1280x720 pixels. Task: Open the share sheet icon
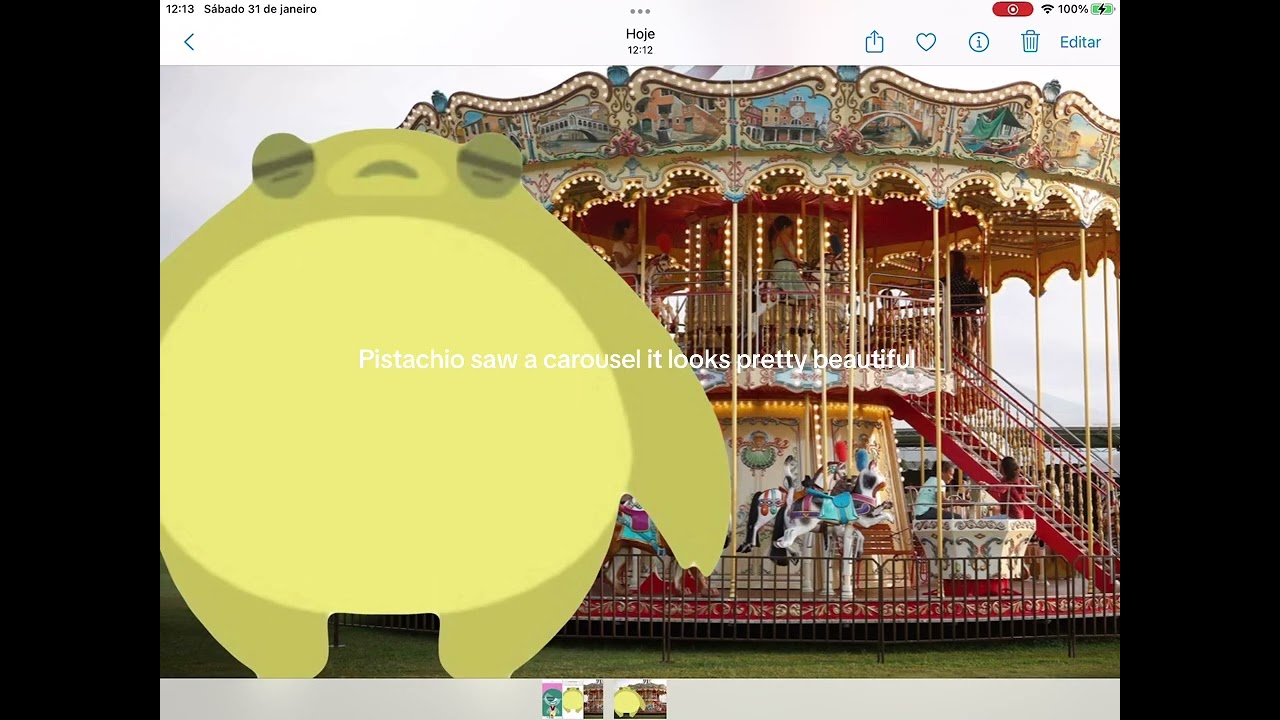(x=874, y=41)
